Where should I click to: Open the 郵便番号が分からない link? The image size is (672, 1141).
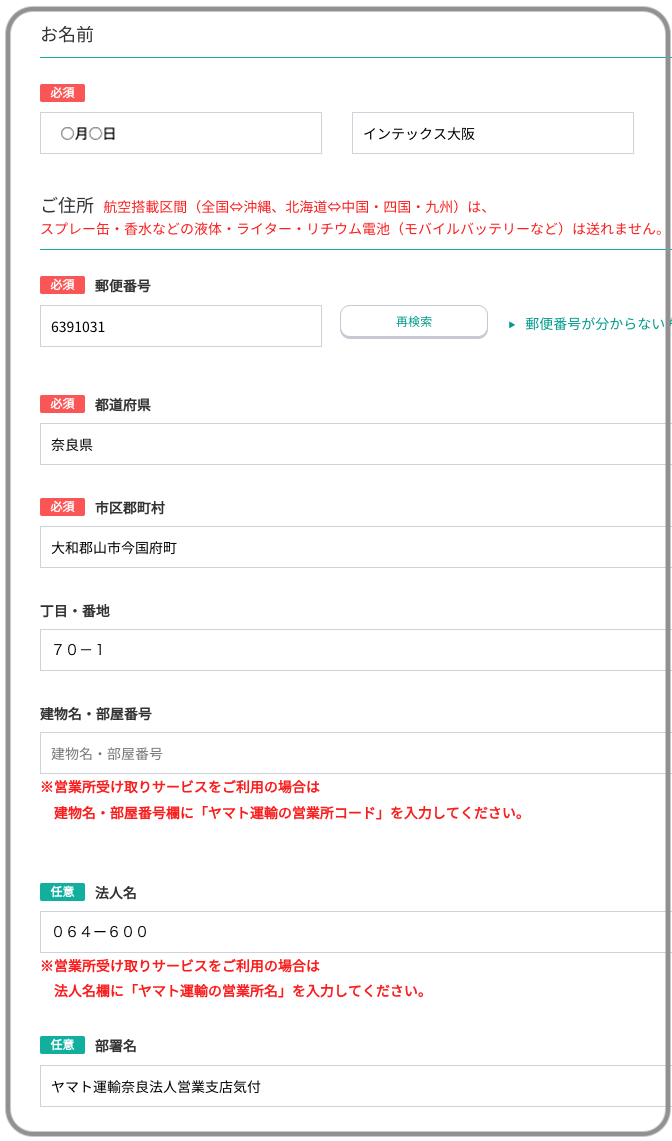pos(596,324)
